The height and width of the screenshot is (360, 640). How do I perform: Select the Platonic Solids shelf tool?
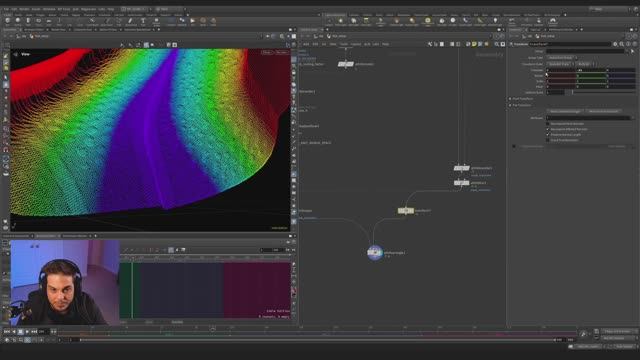(x=156, y=21)
